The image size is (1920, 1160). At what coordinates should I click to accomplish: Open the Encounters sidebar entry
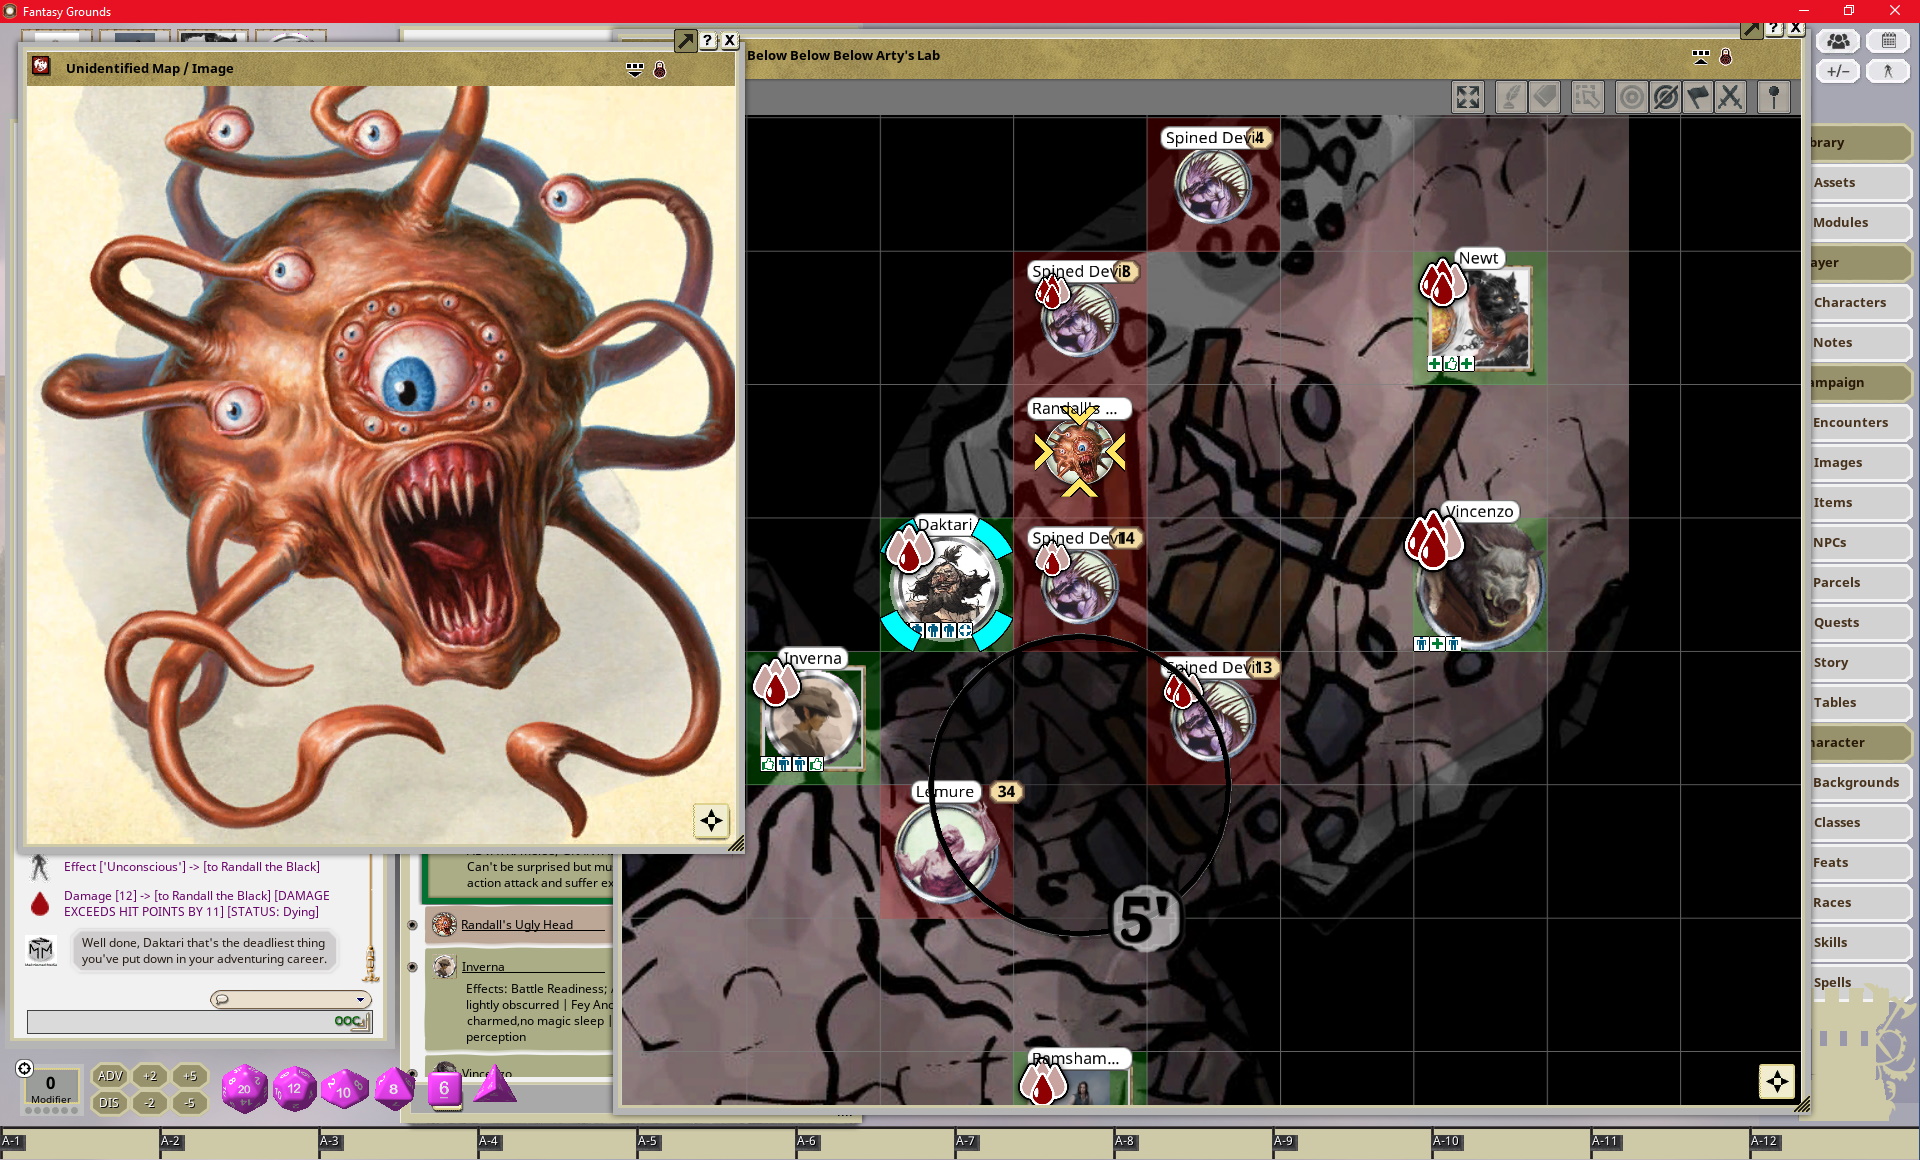point(1861,423)
